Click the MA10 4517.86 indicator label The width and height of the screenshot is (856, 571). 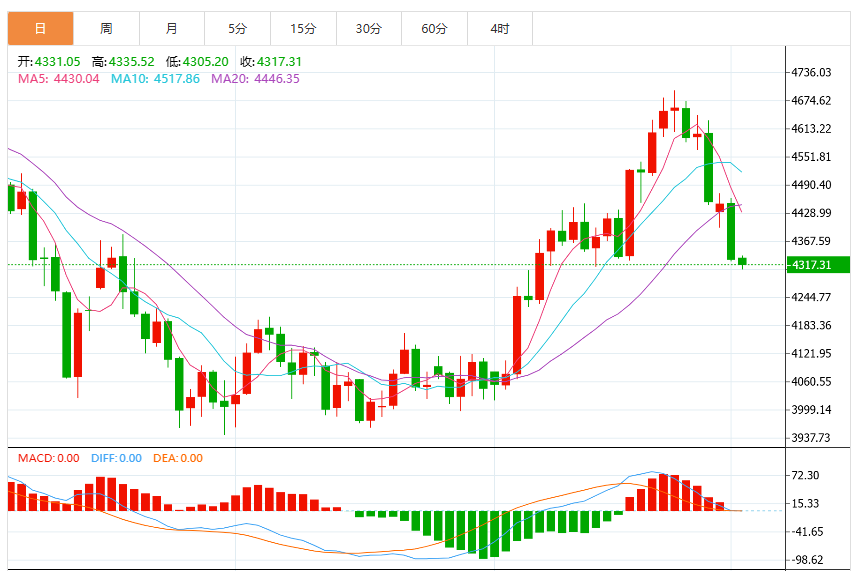tap(155, 79)
